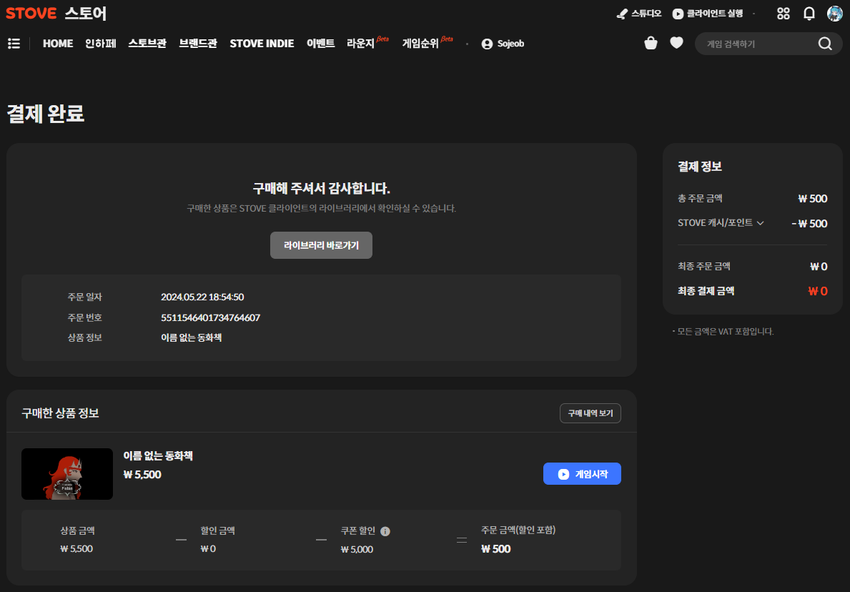The height and width of the screenshot is (592, 850).
Task: Click 라이브러리 바로가기 button
Action: (321, 246)
